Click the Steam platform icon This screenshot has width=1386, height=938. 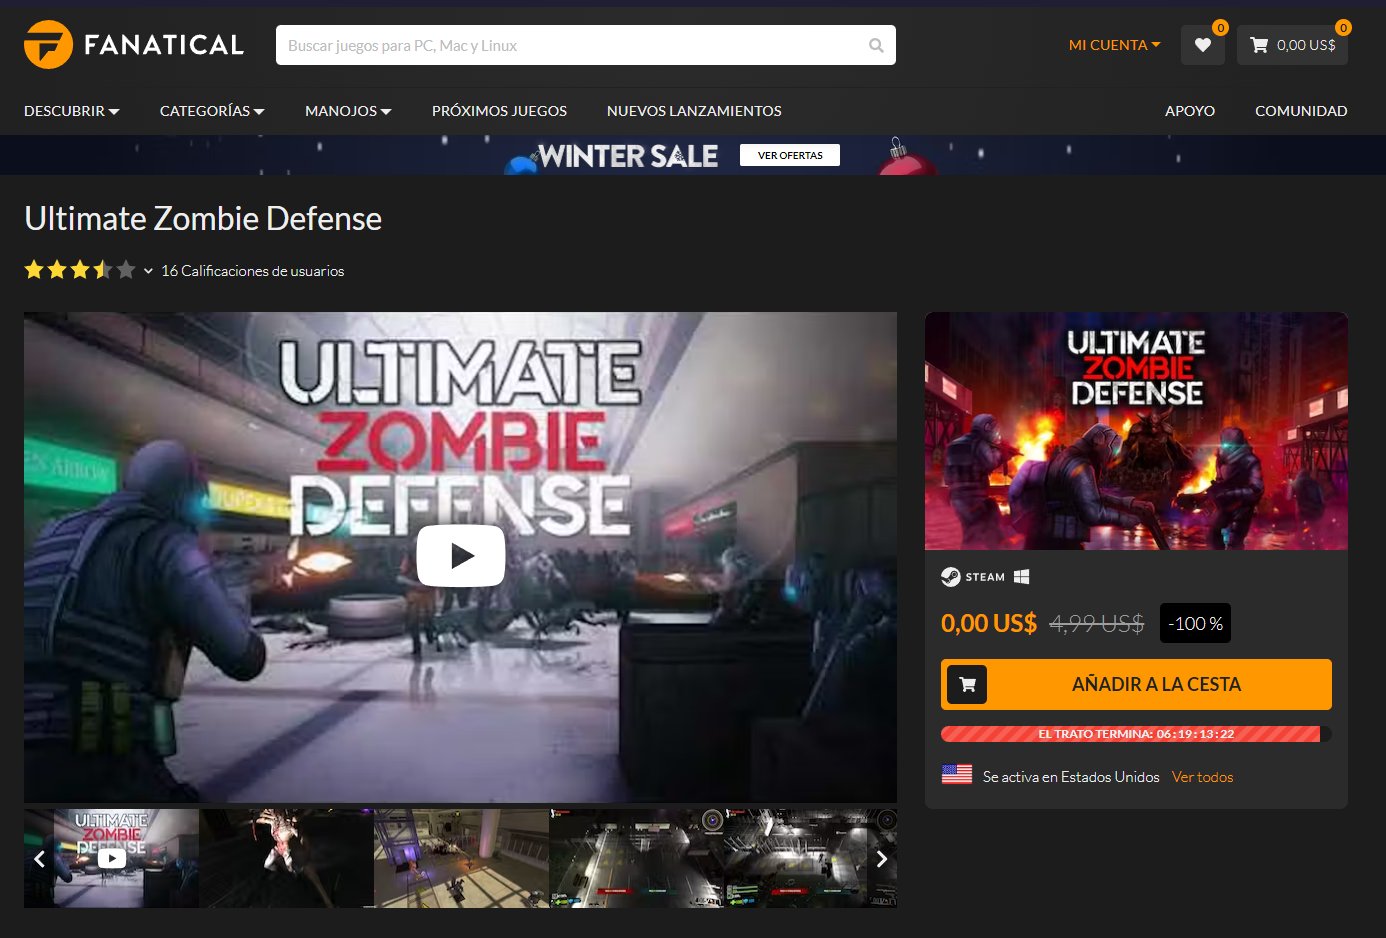click(973, 577)
